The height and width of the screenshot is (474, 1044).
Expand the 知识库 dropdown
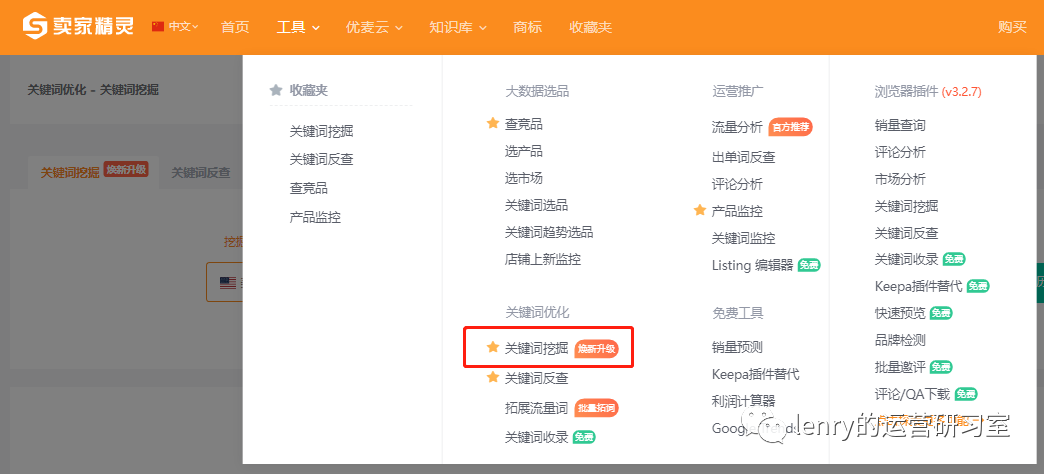pyautogui.click(x=457, y=27)
